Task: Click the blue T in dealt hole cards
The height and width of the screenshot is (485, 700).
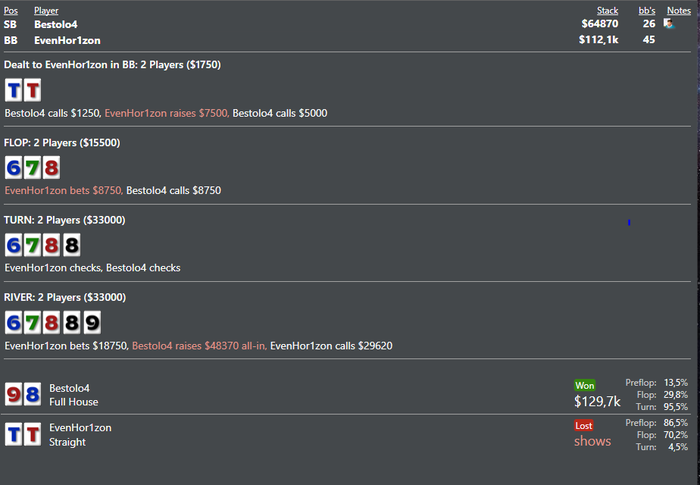Action: (x=14, y=90)
